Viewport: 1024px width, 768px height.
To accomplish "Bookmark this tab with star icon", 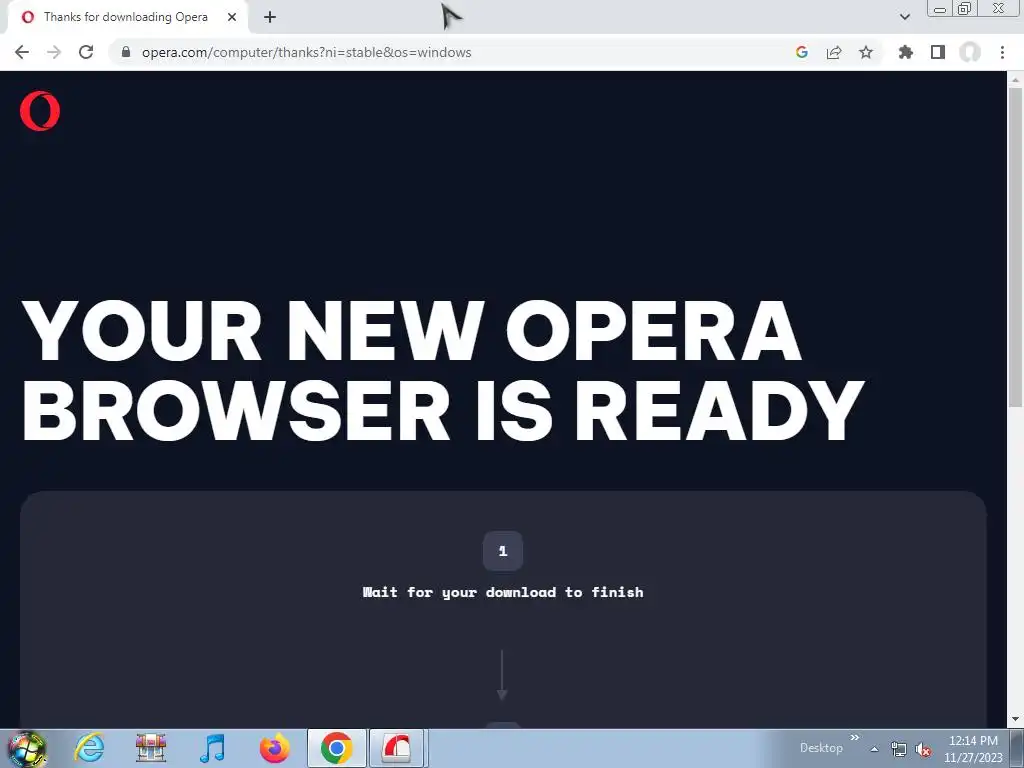I will [x=866, y=52].
